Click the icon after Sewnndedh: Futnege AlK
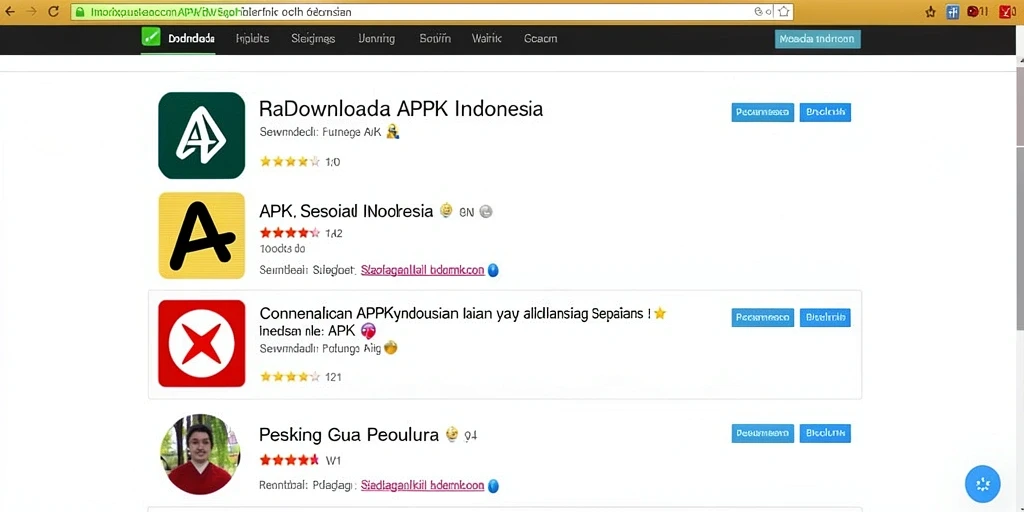The width and height of the screenshot is (1024, 512). pos(392,132)
